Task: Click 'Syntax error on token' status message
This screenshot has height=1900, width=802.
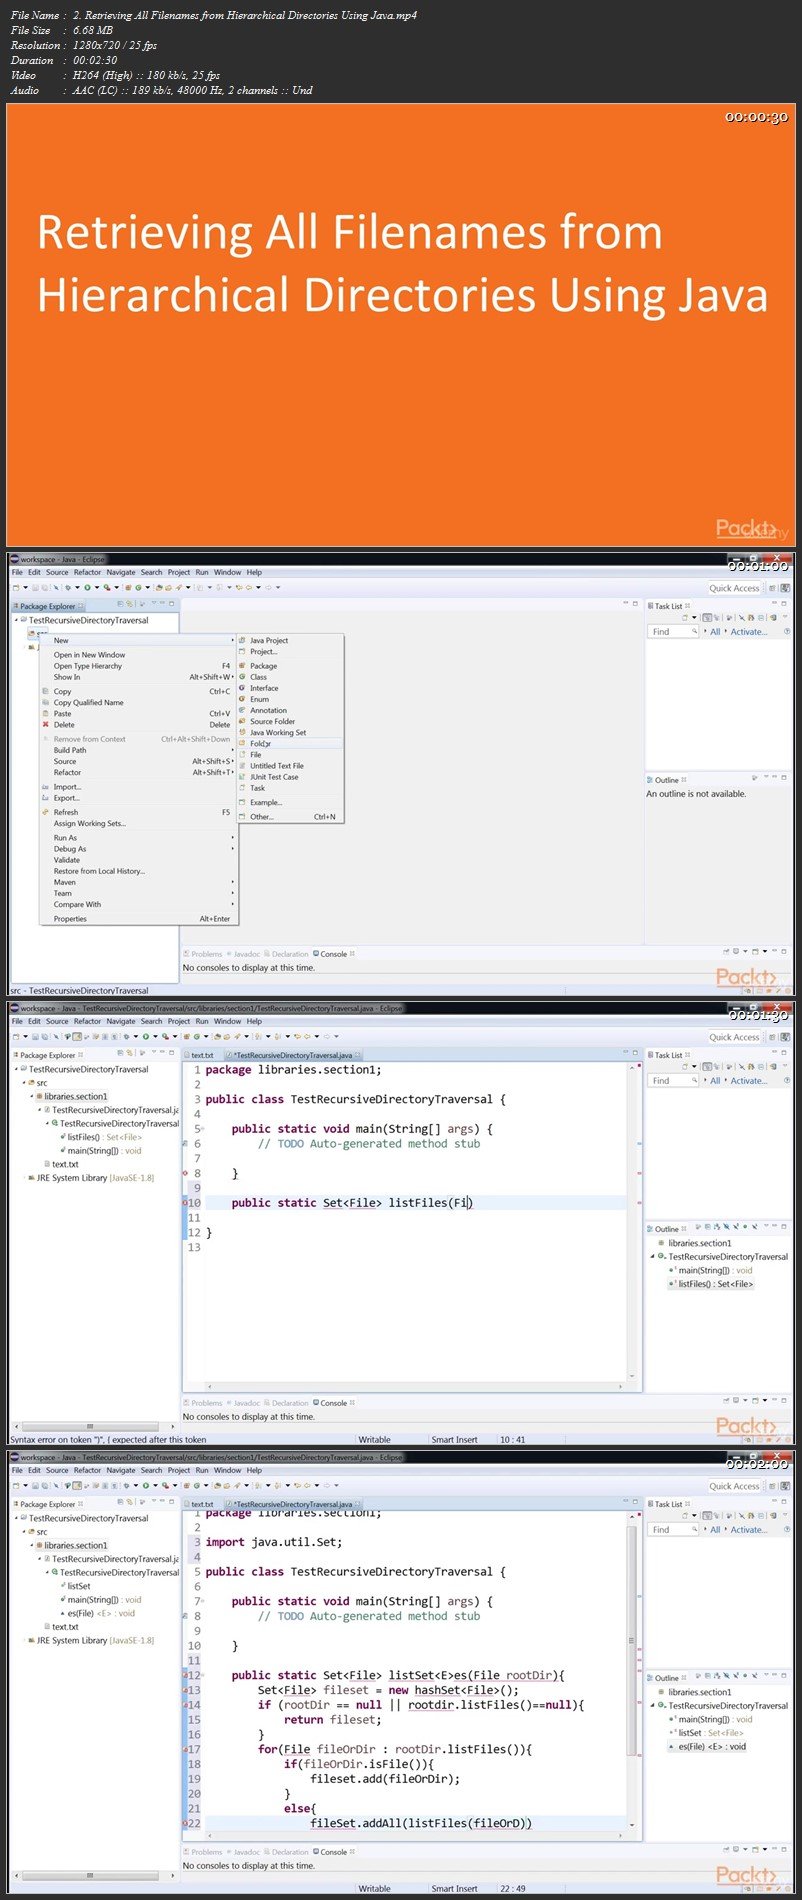Action: (x=108, y=1440)
